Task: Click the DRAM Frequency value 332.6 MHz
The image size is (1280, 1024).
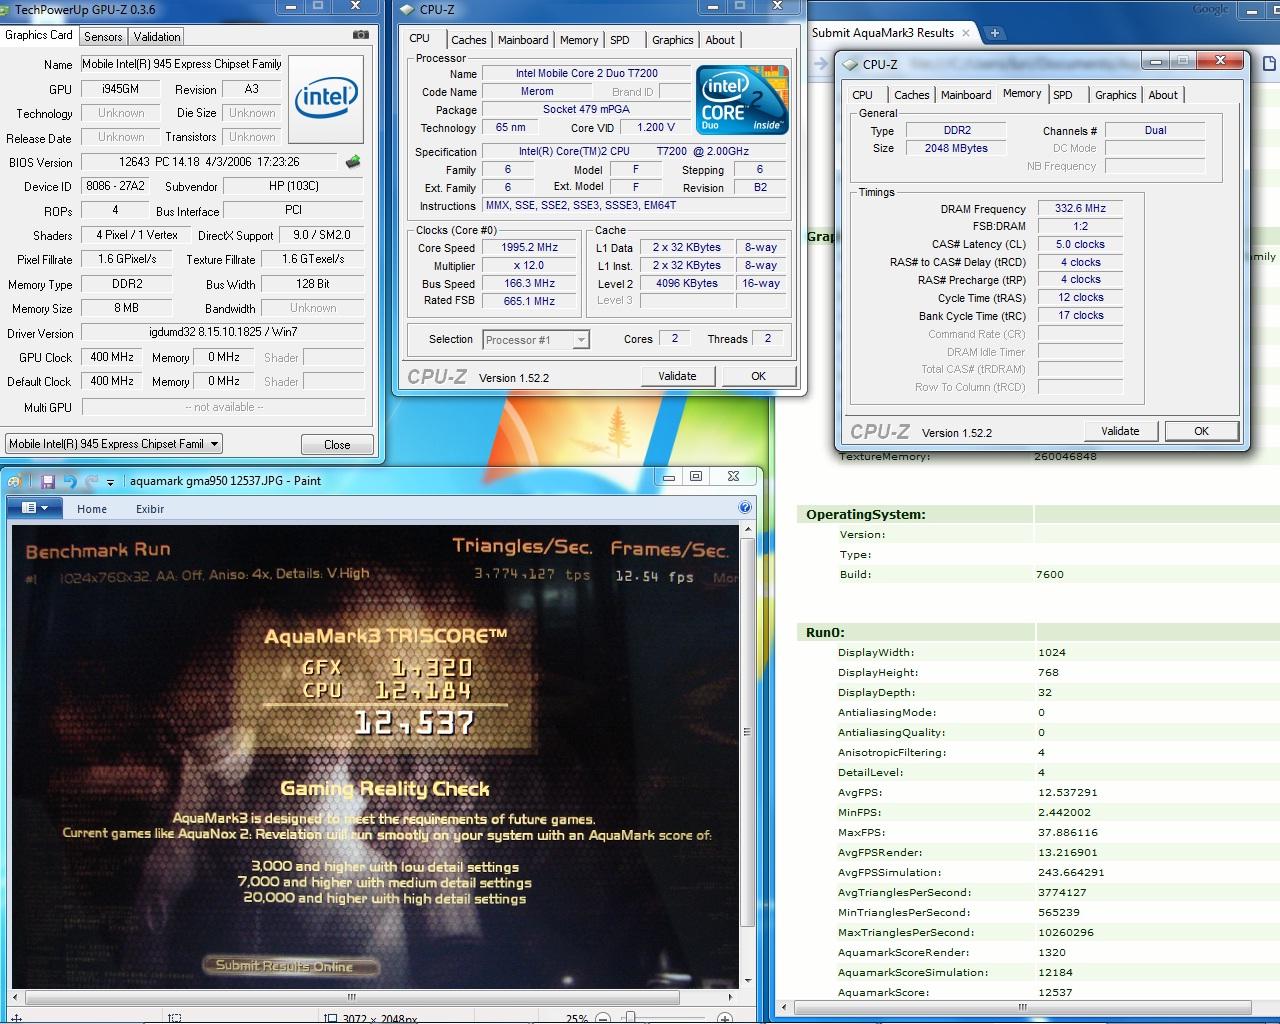Action: pyautogui.click(x=1080, y=208)
